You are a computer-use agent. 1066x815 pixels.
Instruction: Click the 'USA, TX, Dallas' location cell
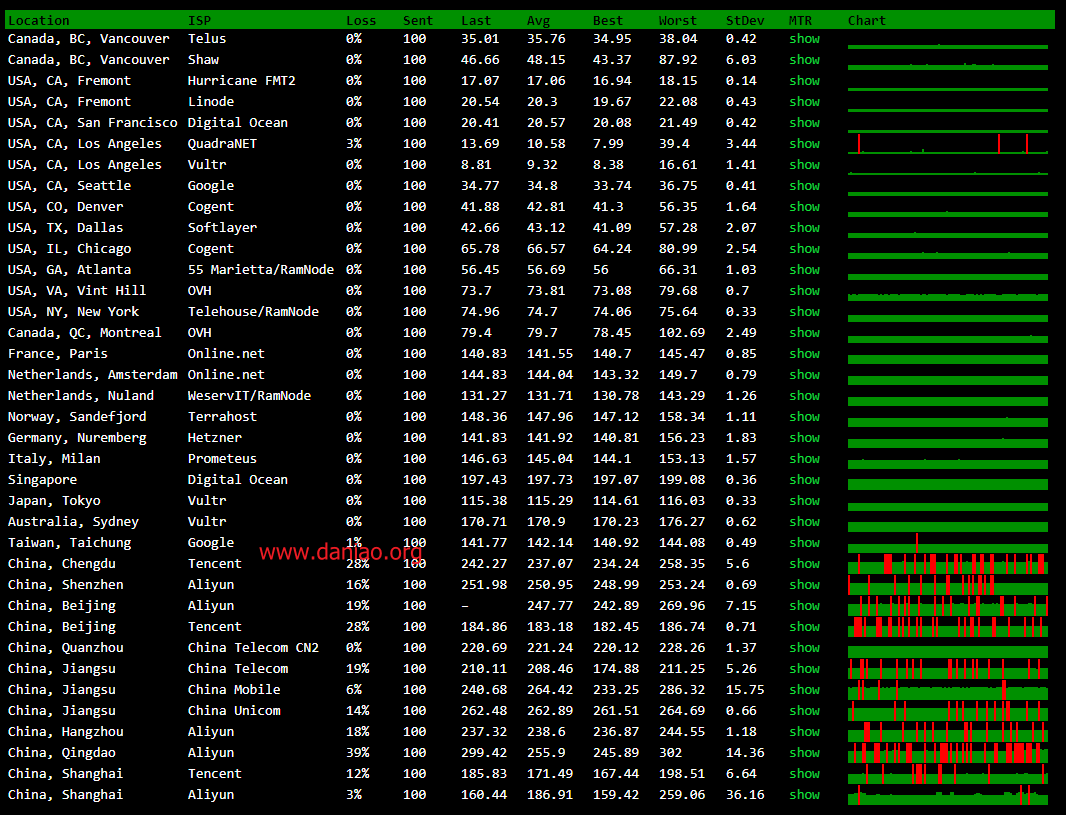coord(65,228)
